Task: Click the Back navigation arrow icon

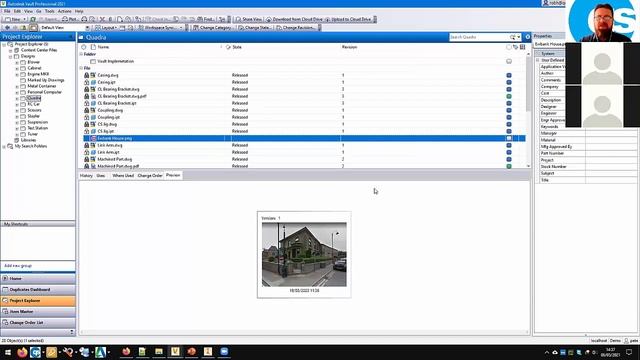Action: pyautogui.click(x=7, y=28)
